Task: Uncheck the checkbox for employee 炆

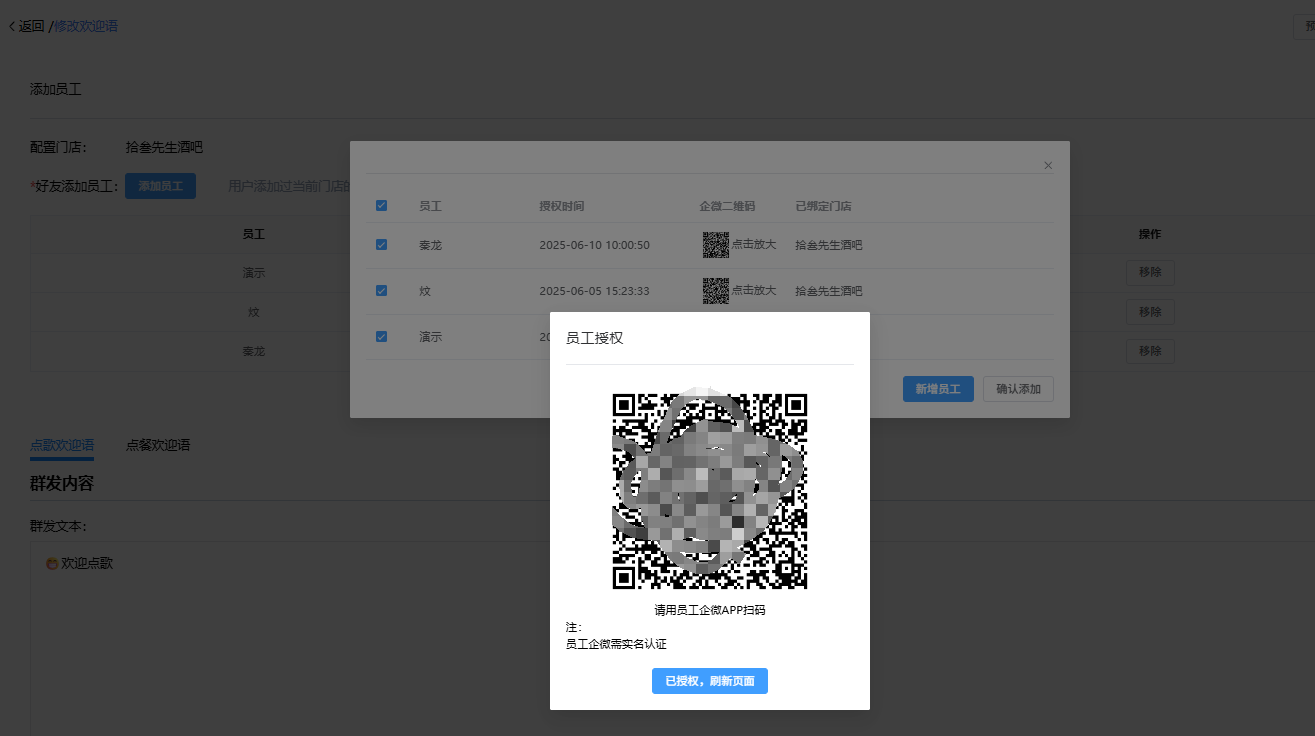Action: pyautogui.click(x=381, y=290)
